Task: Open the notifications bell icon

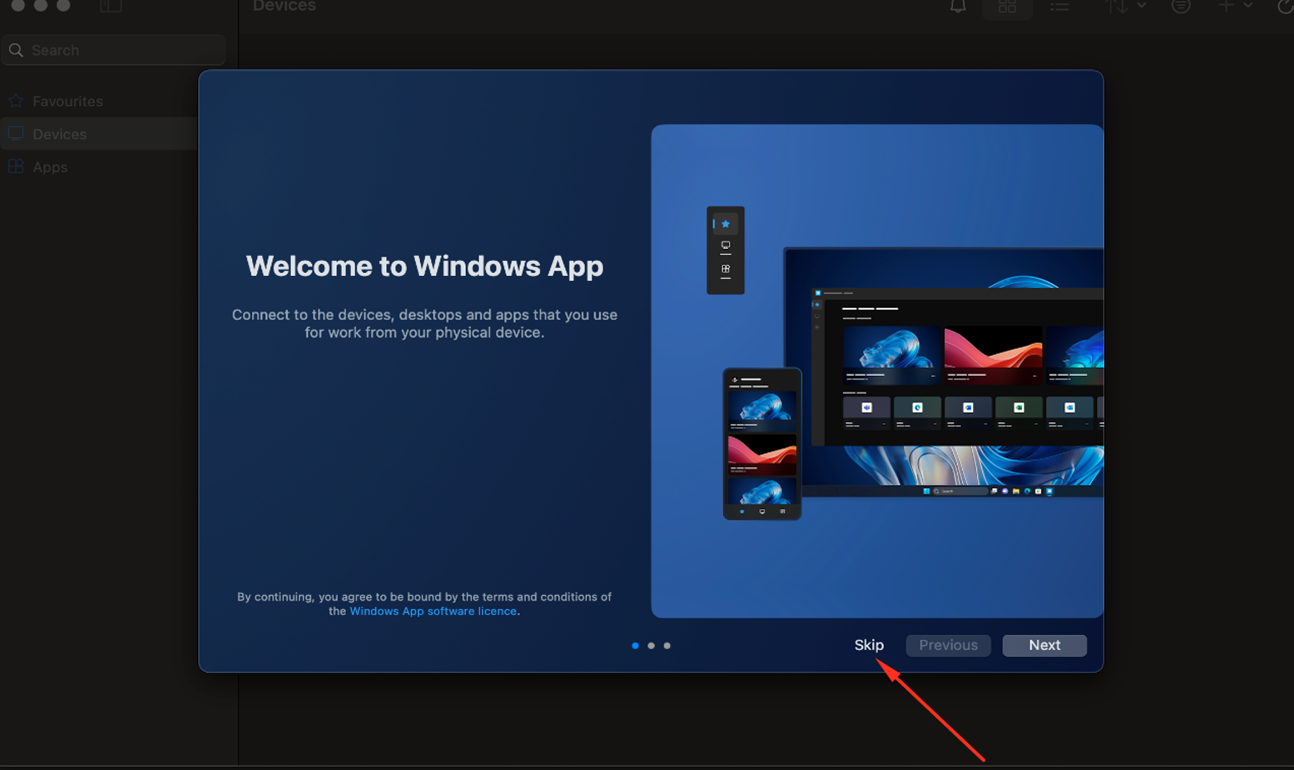Action: 957,6
